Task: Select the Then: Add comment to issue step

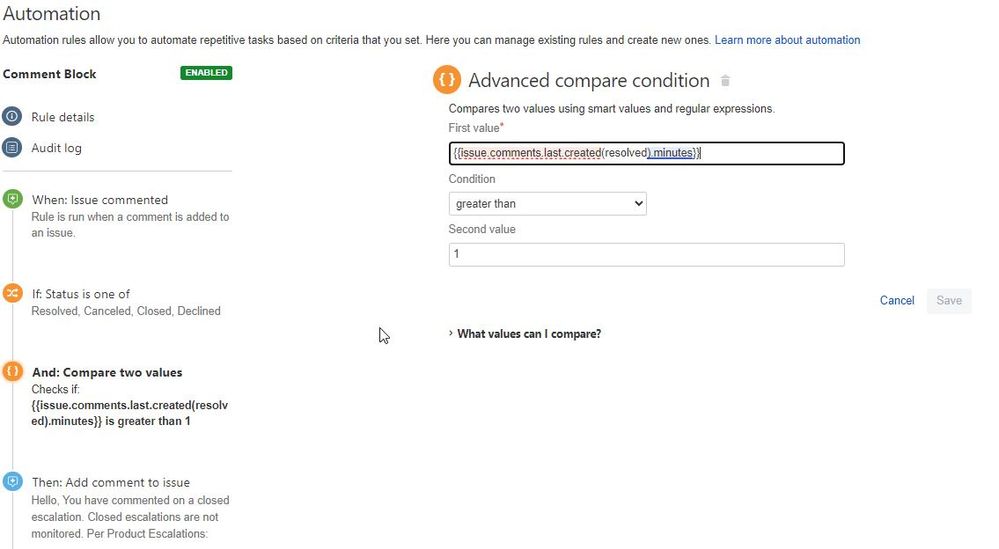Action: coord(111,483)
